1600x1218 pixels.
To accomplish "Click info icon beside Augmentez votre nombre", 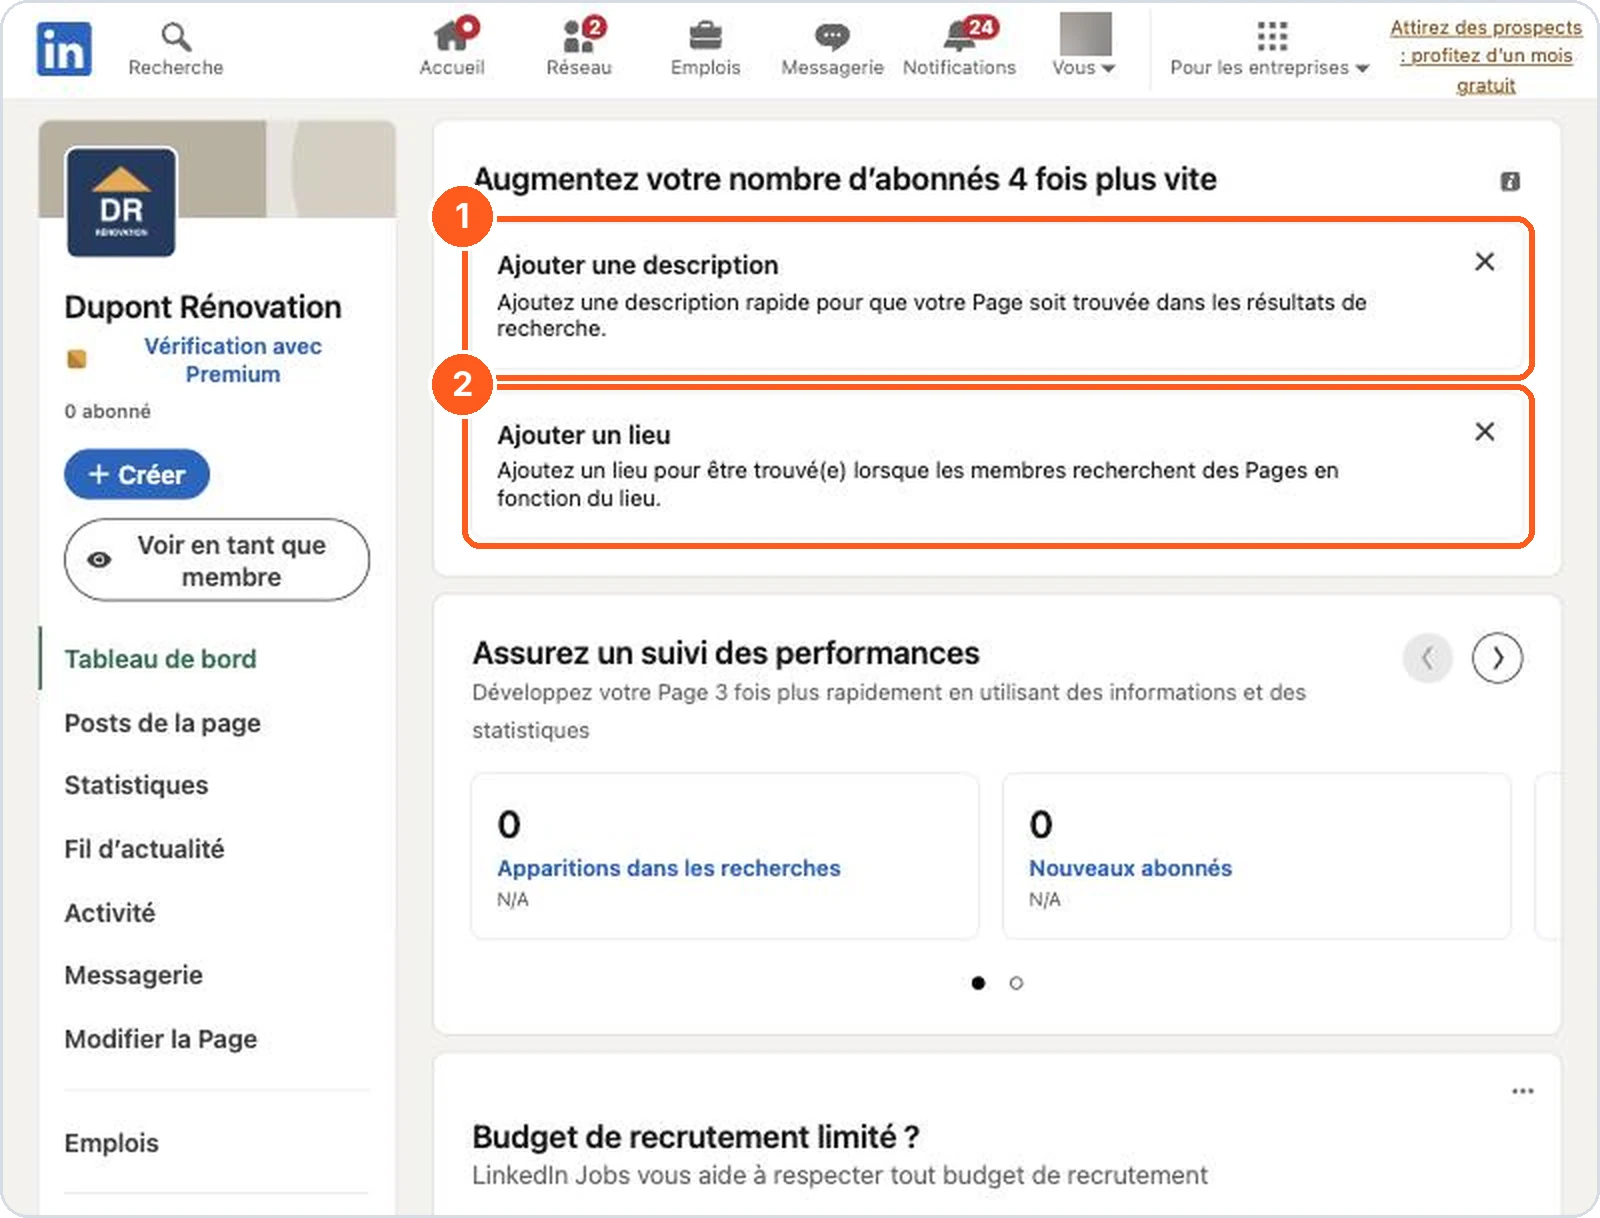I will [x=1510, y=181].
